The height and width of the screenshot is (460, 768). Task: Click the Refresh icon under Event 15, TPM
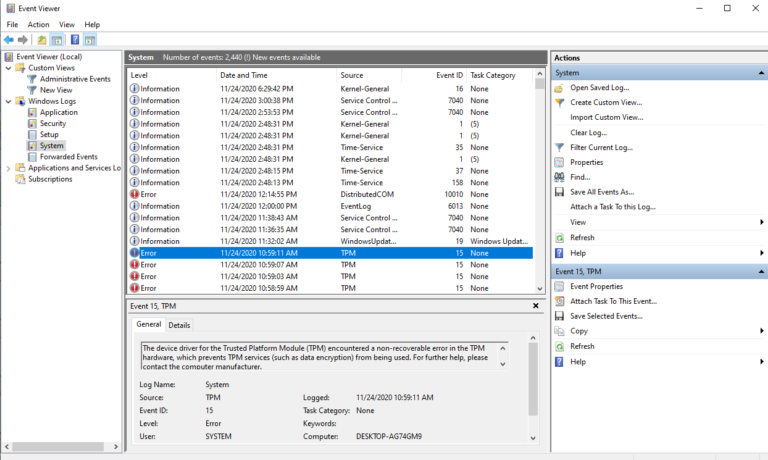tap(559, 346)
